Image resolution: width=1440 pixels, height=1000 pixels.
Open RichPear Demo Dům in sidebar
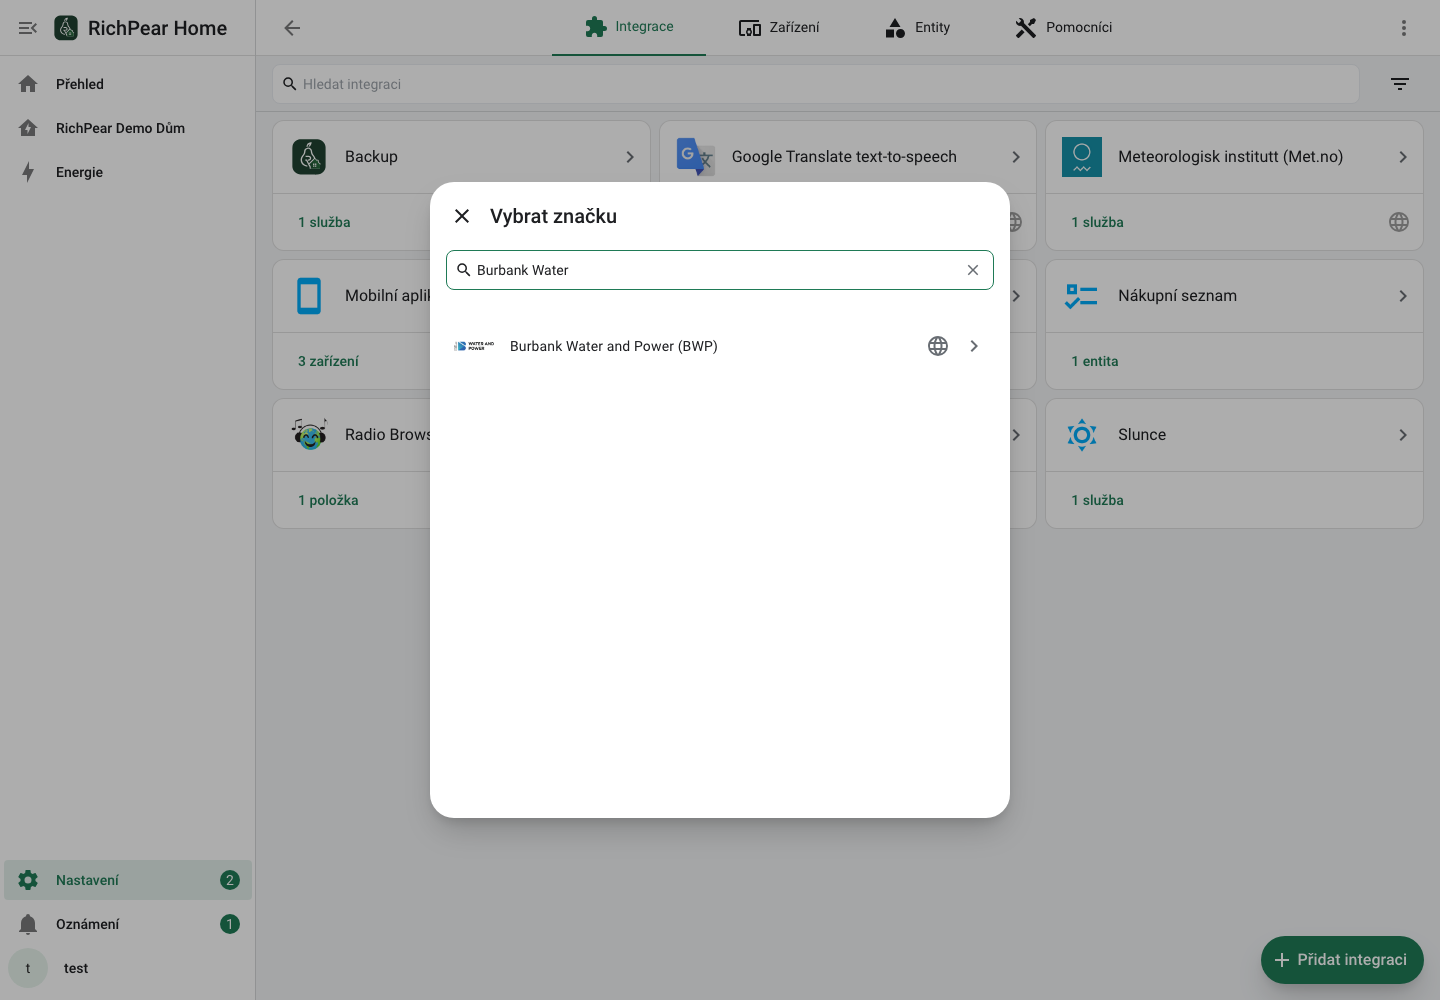(128, 128)
